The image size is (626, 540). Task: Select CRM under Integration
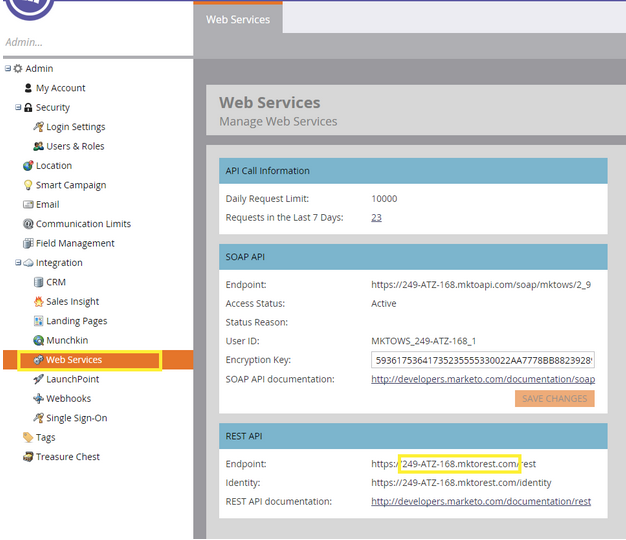56,282
